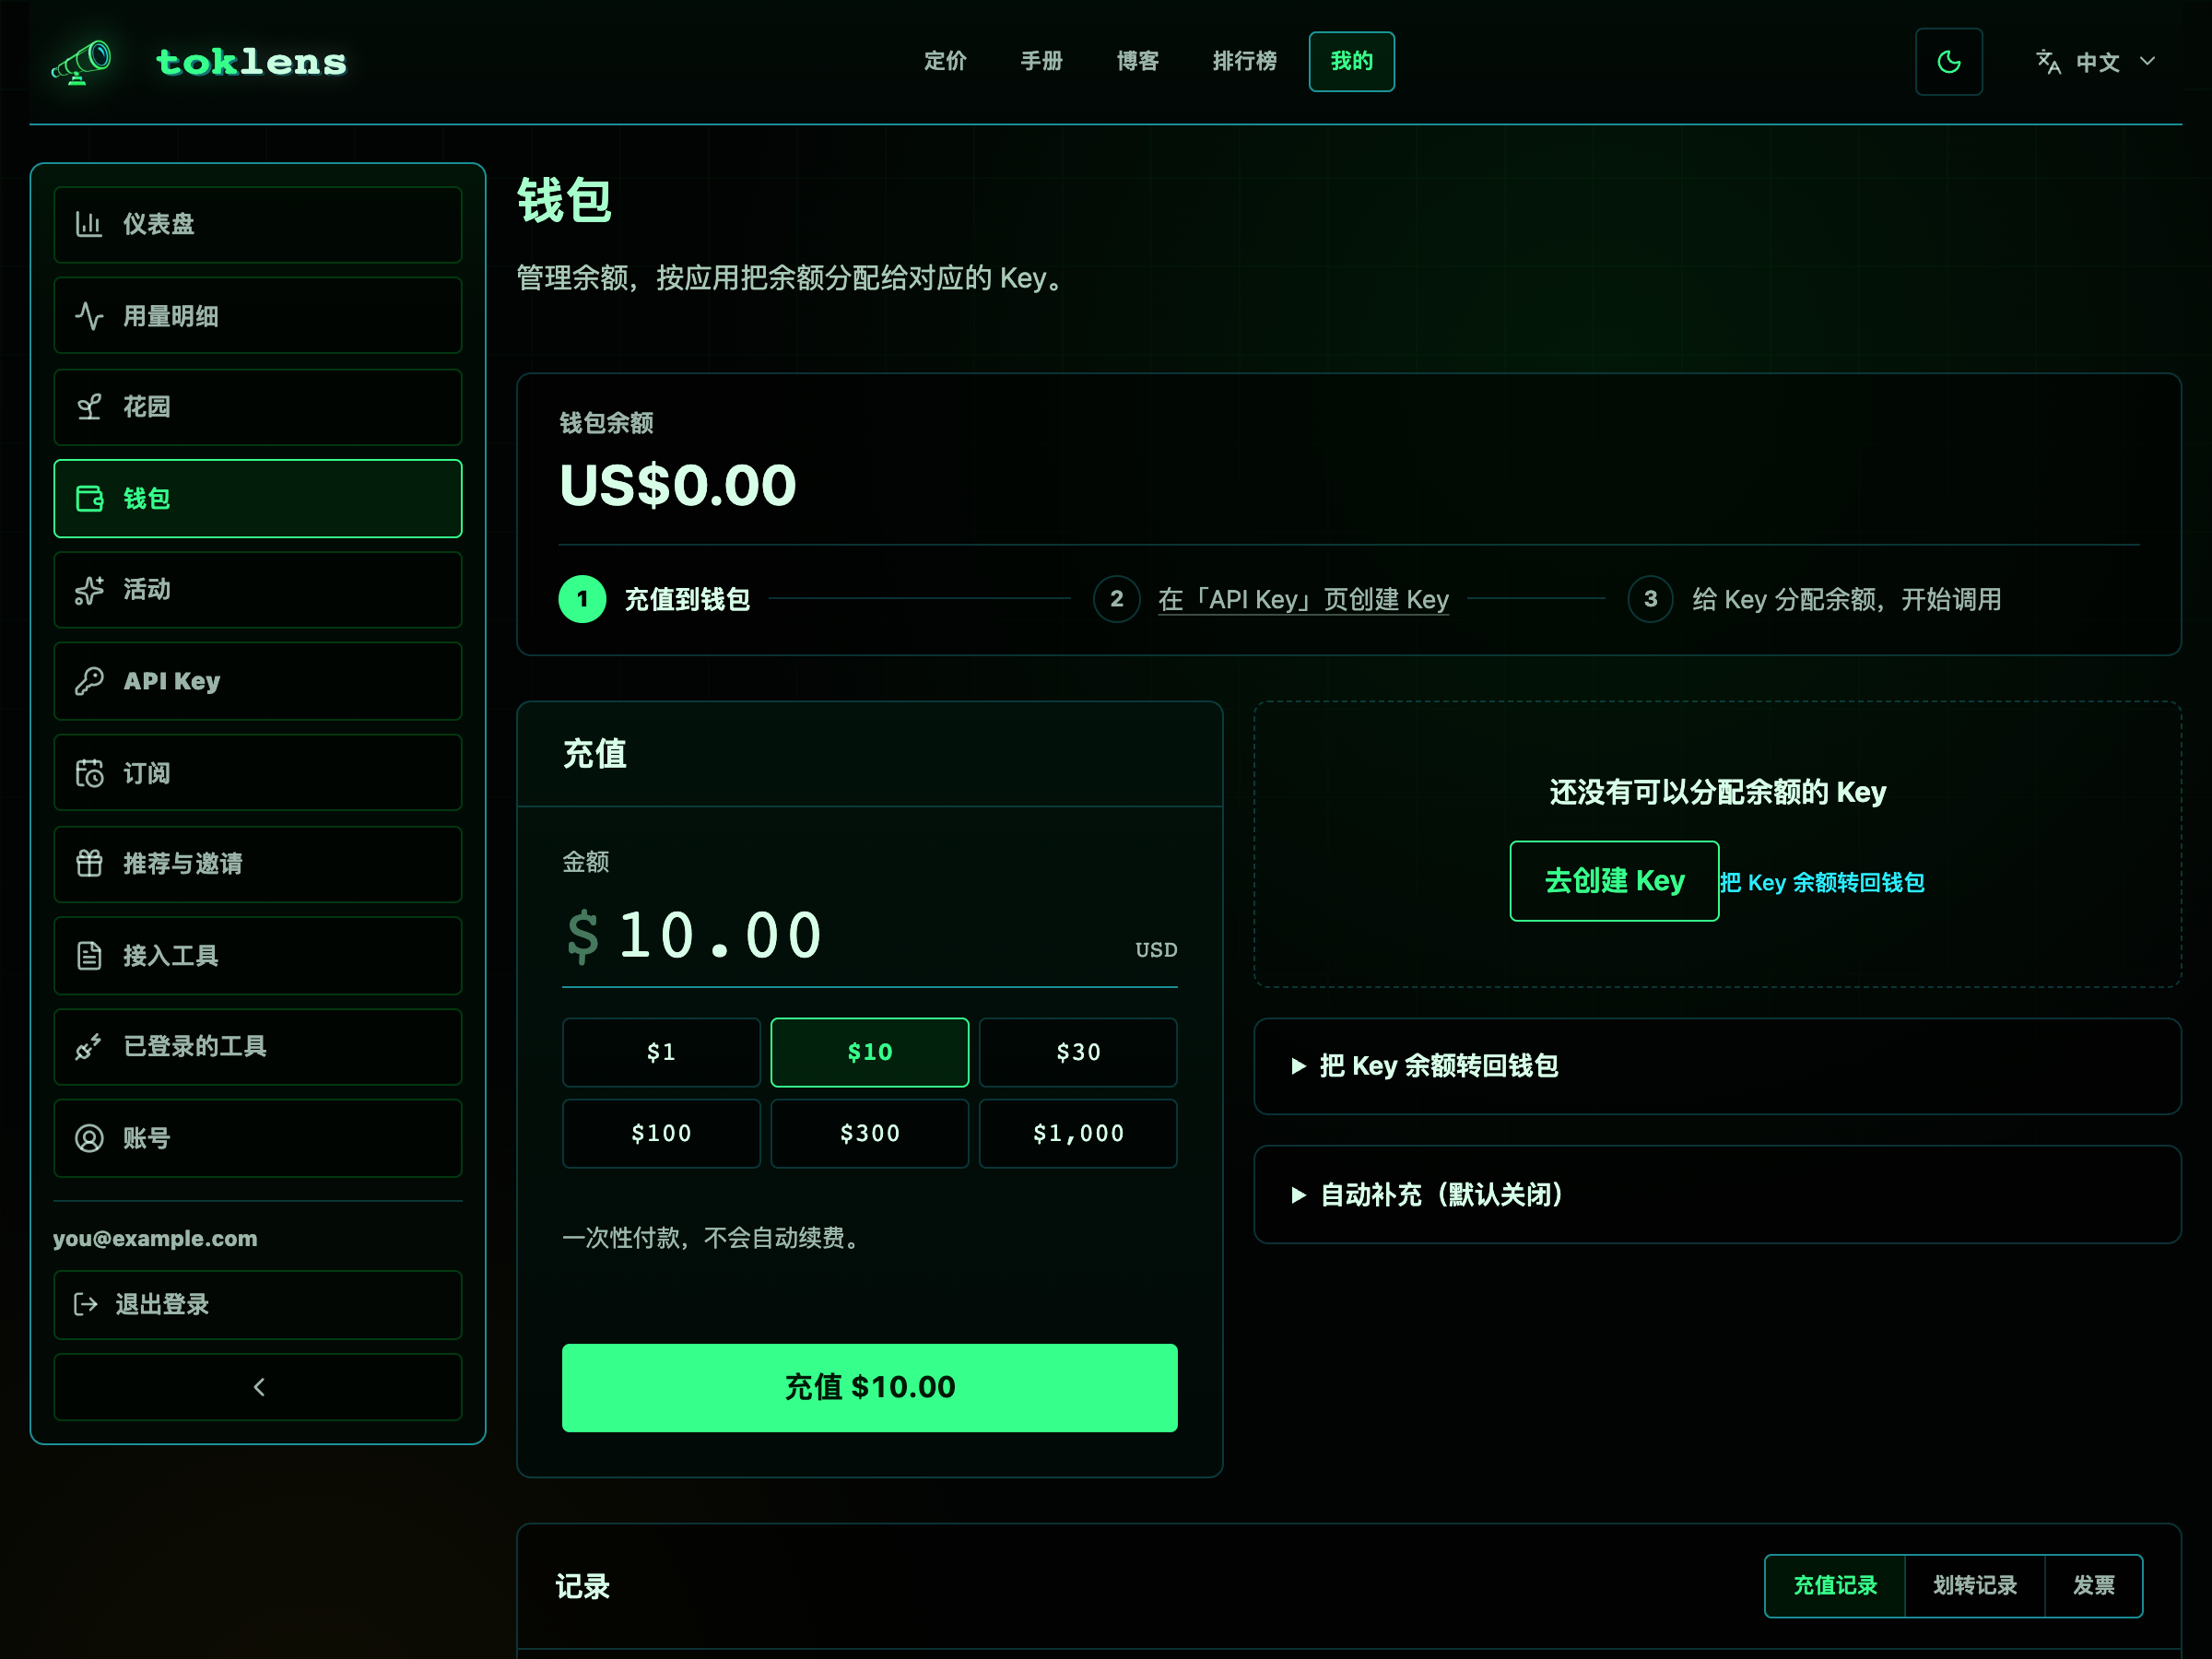The height and width of the screenshot is (1659, 2212).
Task: Switch to the 发票 tab
Action: (x=2093, y=1585)
